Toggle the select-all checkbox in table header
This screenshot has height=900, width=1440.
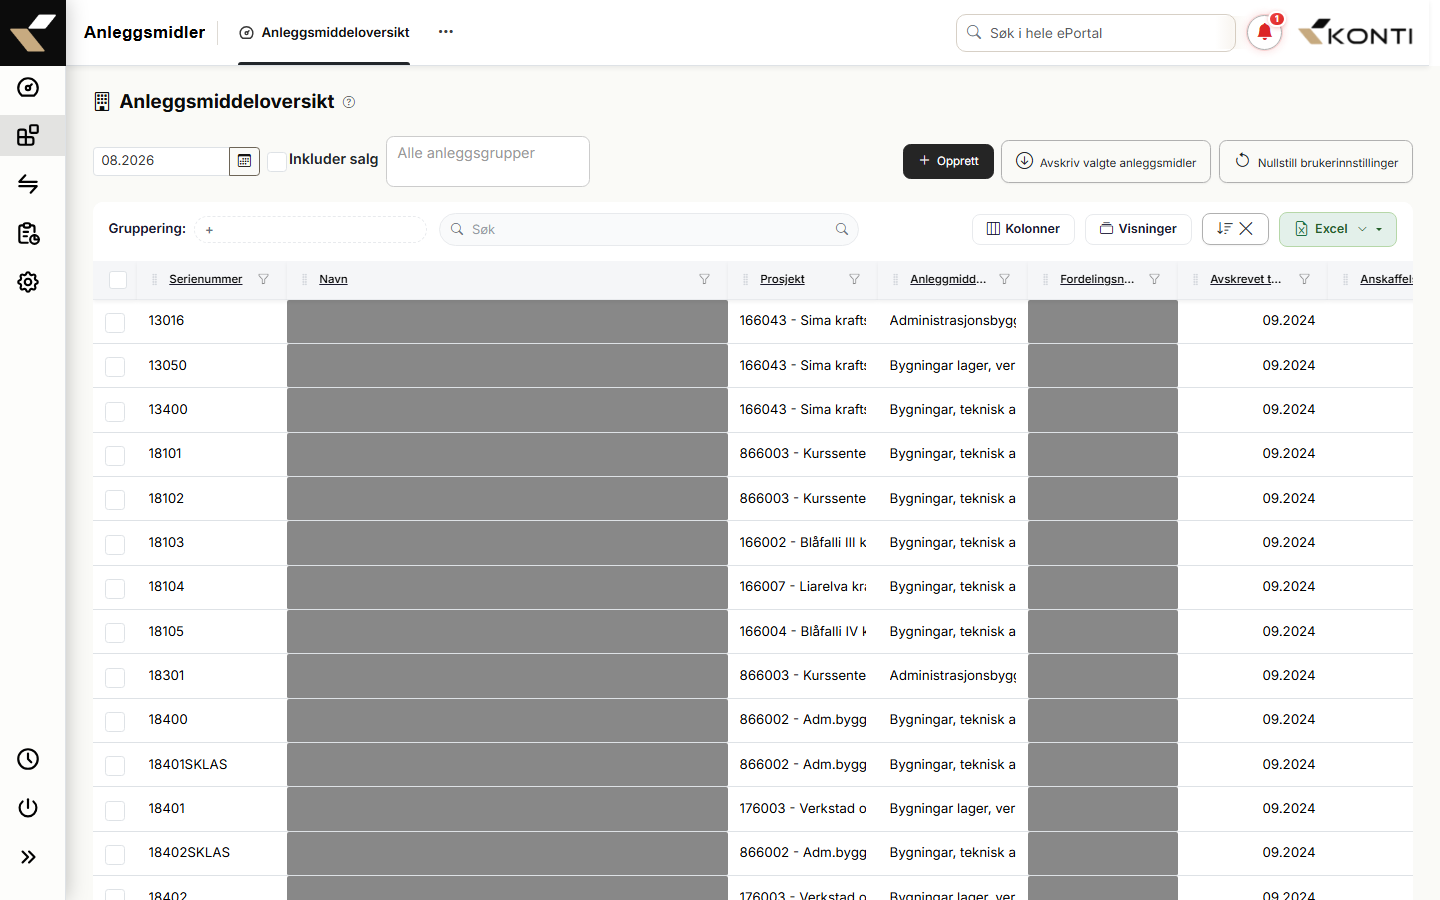118,280
